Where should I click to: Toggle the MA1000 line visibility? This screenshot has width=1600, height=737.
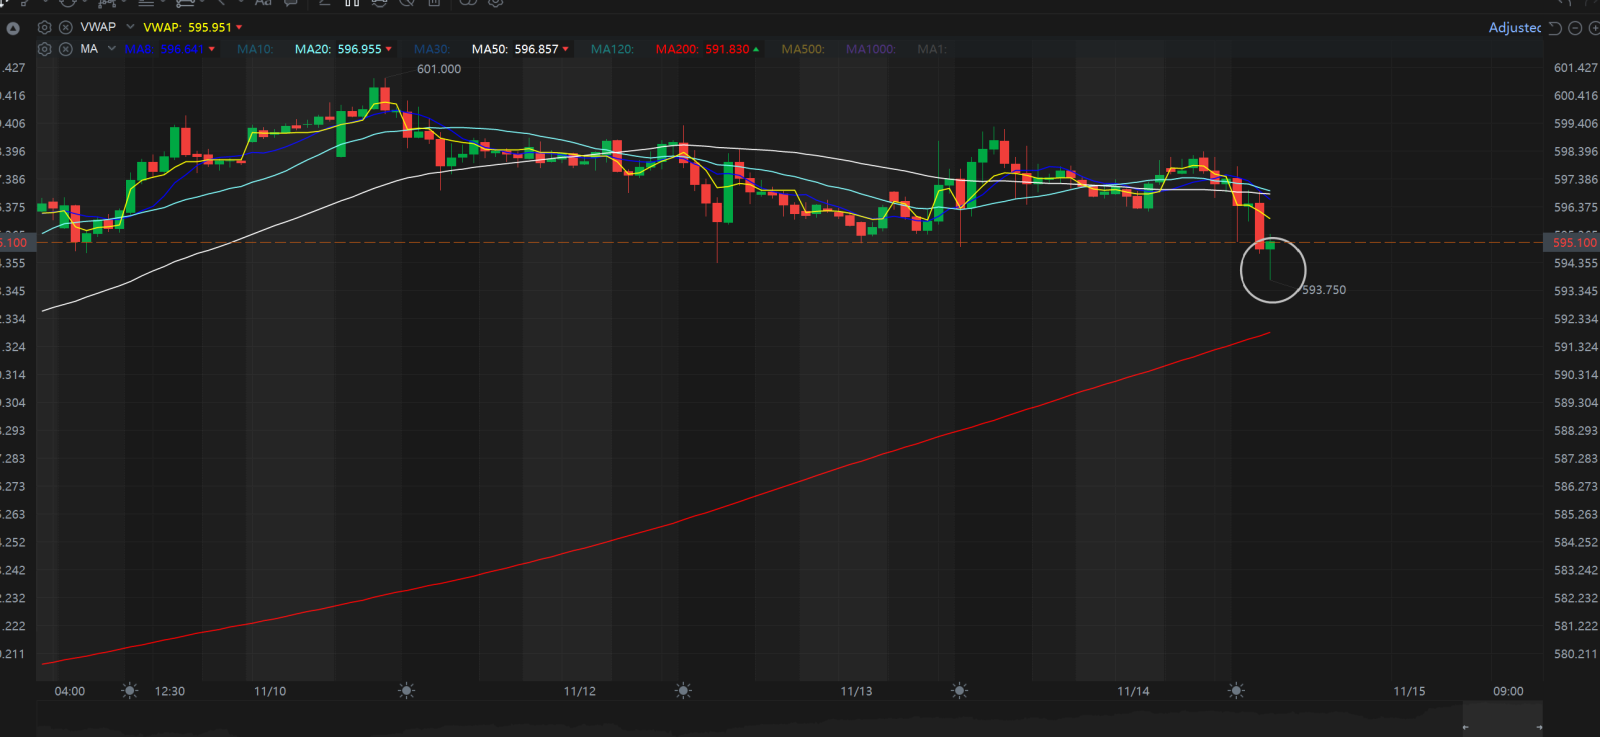point(870,49)
